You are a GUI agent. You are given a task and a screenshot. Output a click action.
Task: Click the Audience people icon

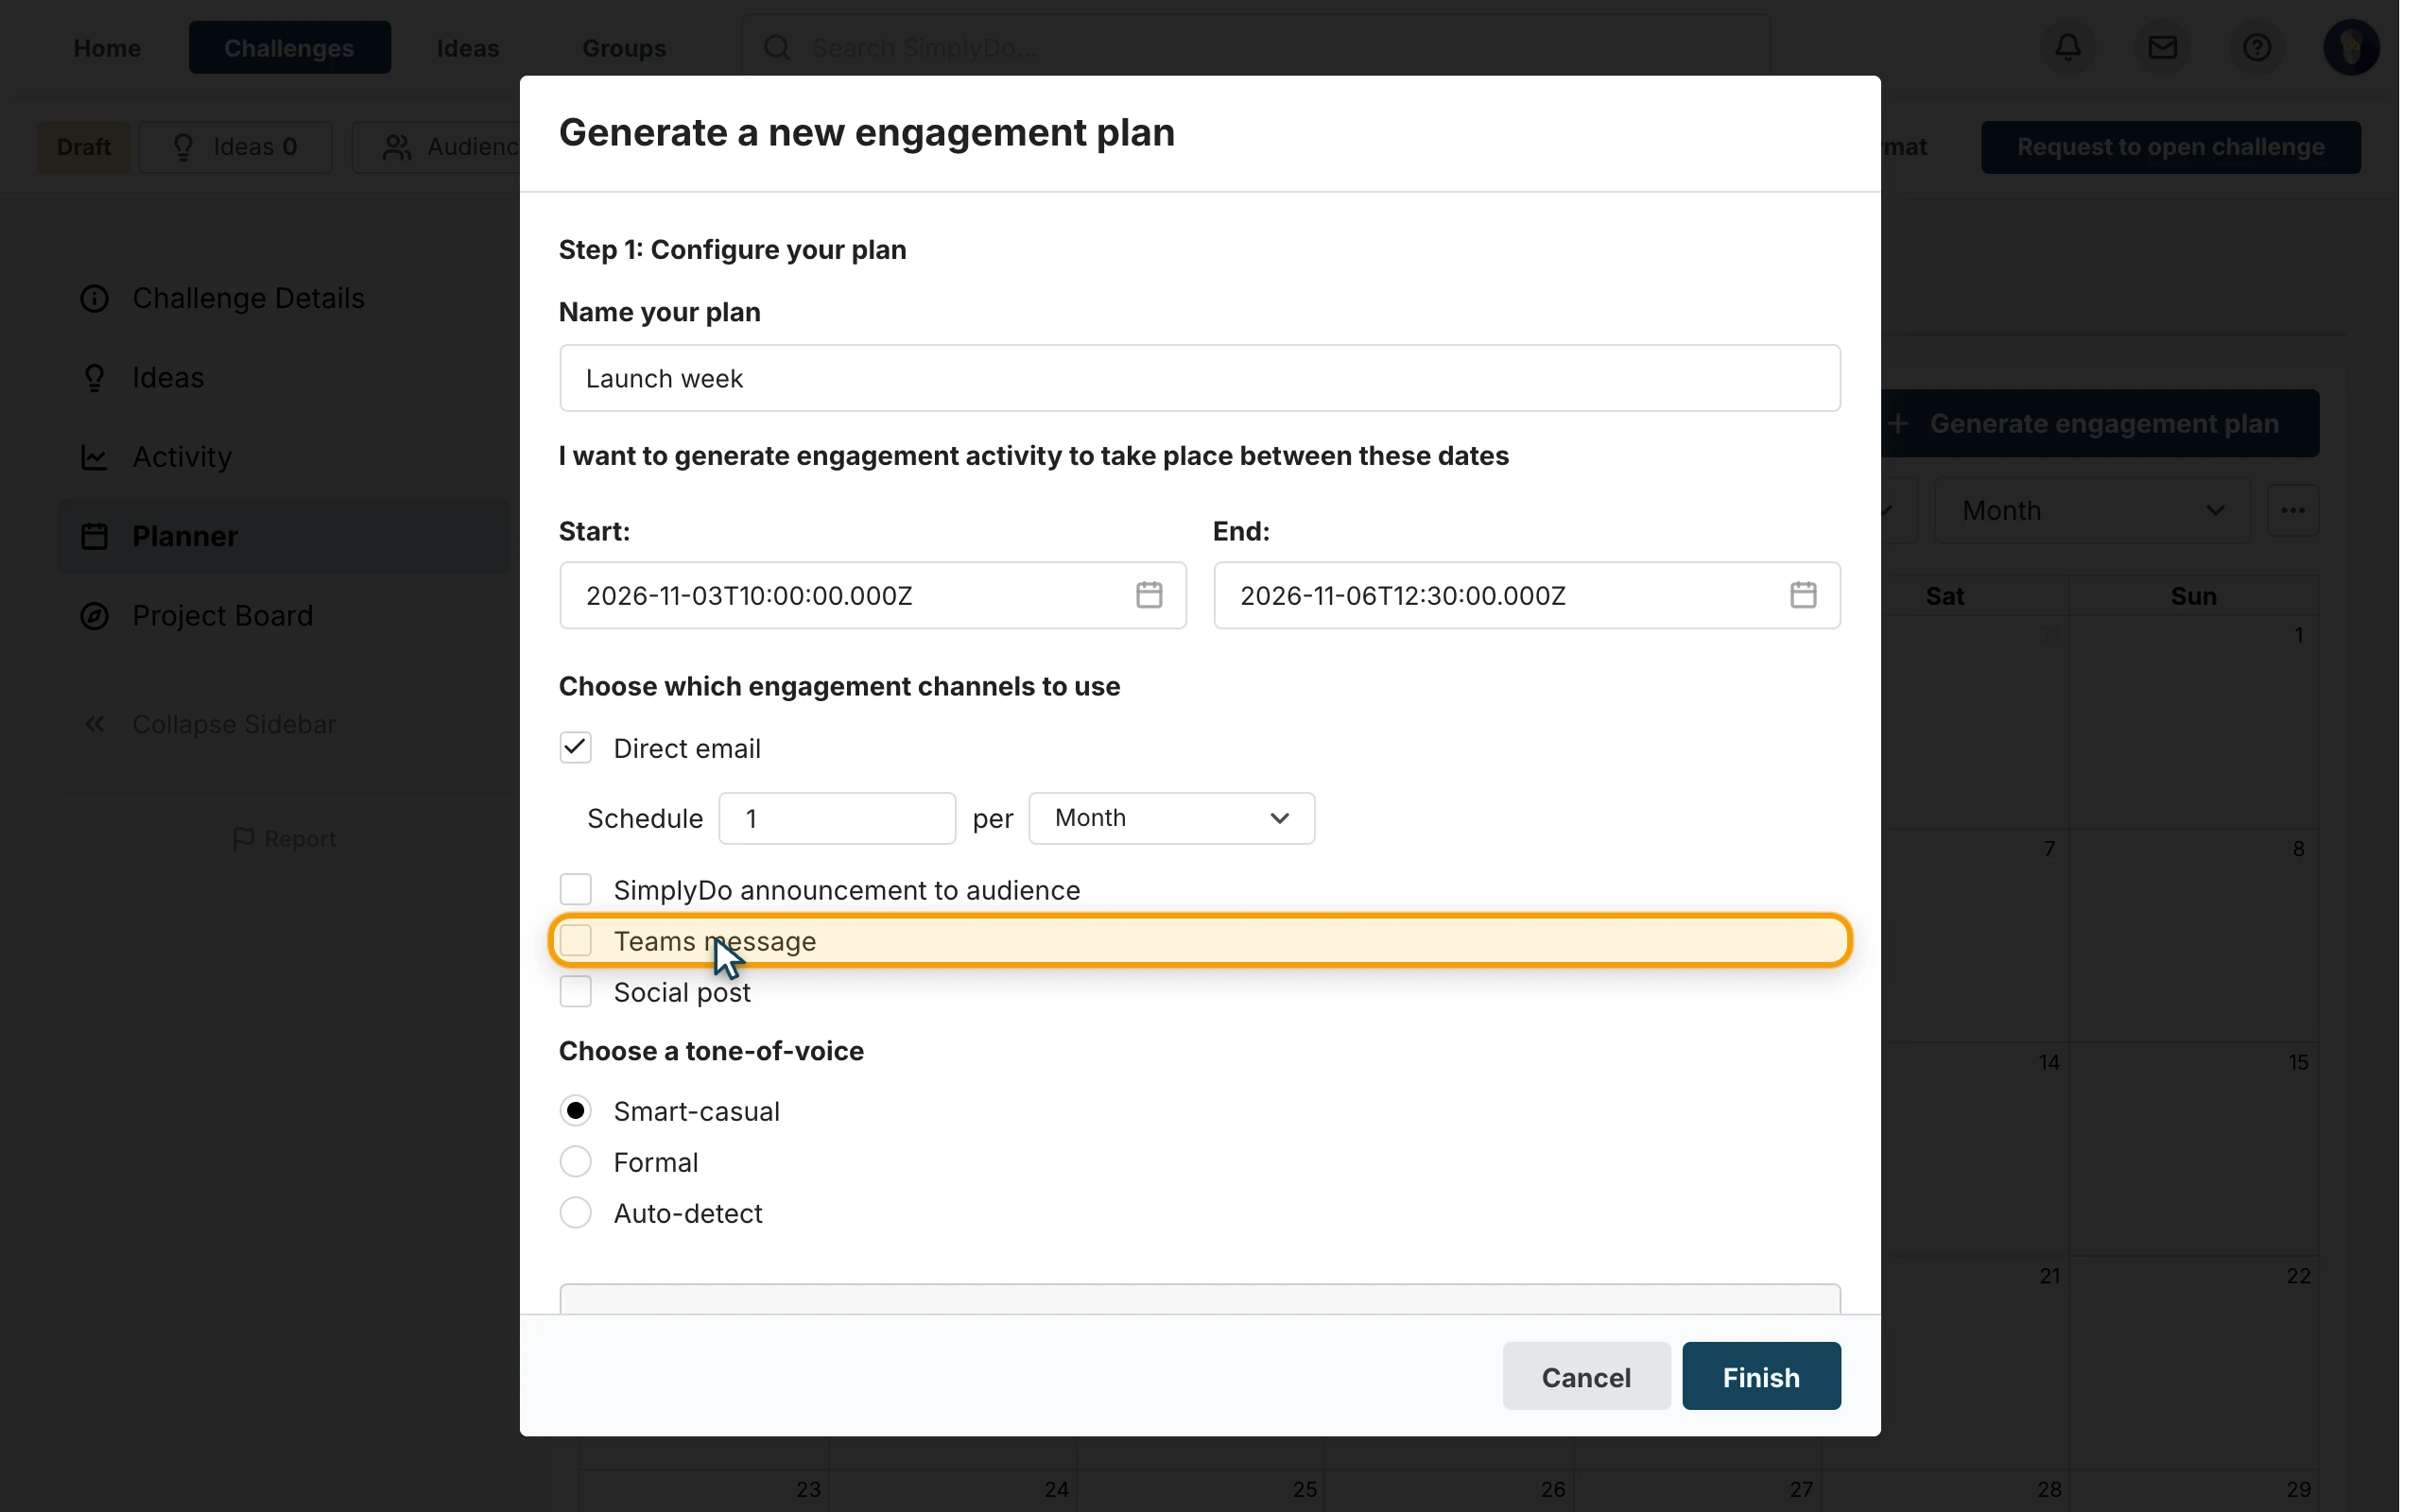point(397,147)
